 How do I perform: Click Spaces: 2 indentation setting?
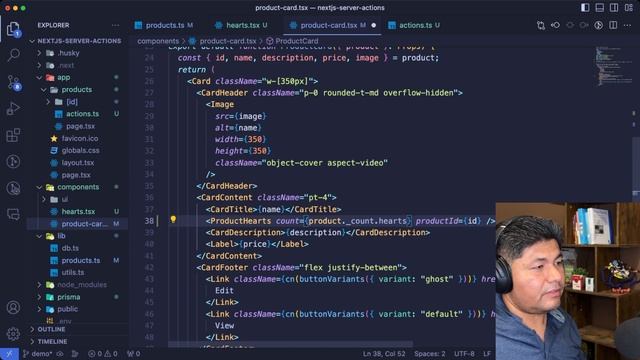pos(430,354)
